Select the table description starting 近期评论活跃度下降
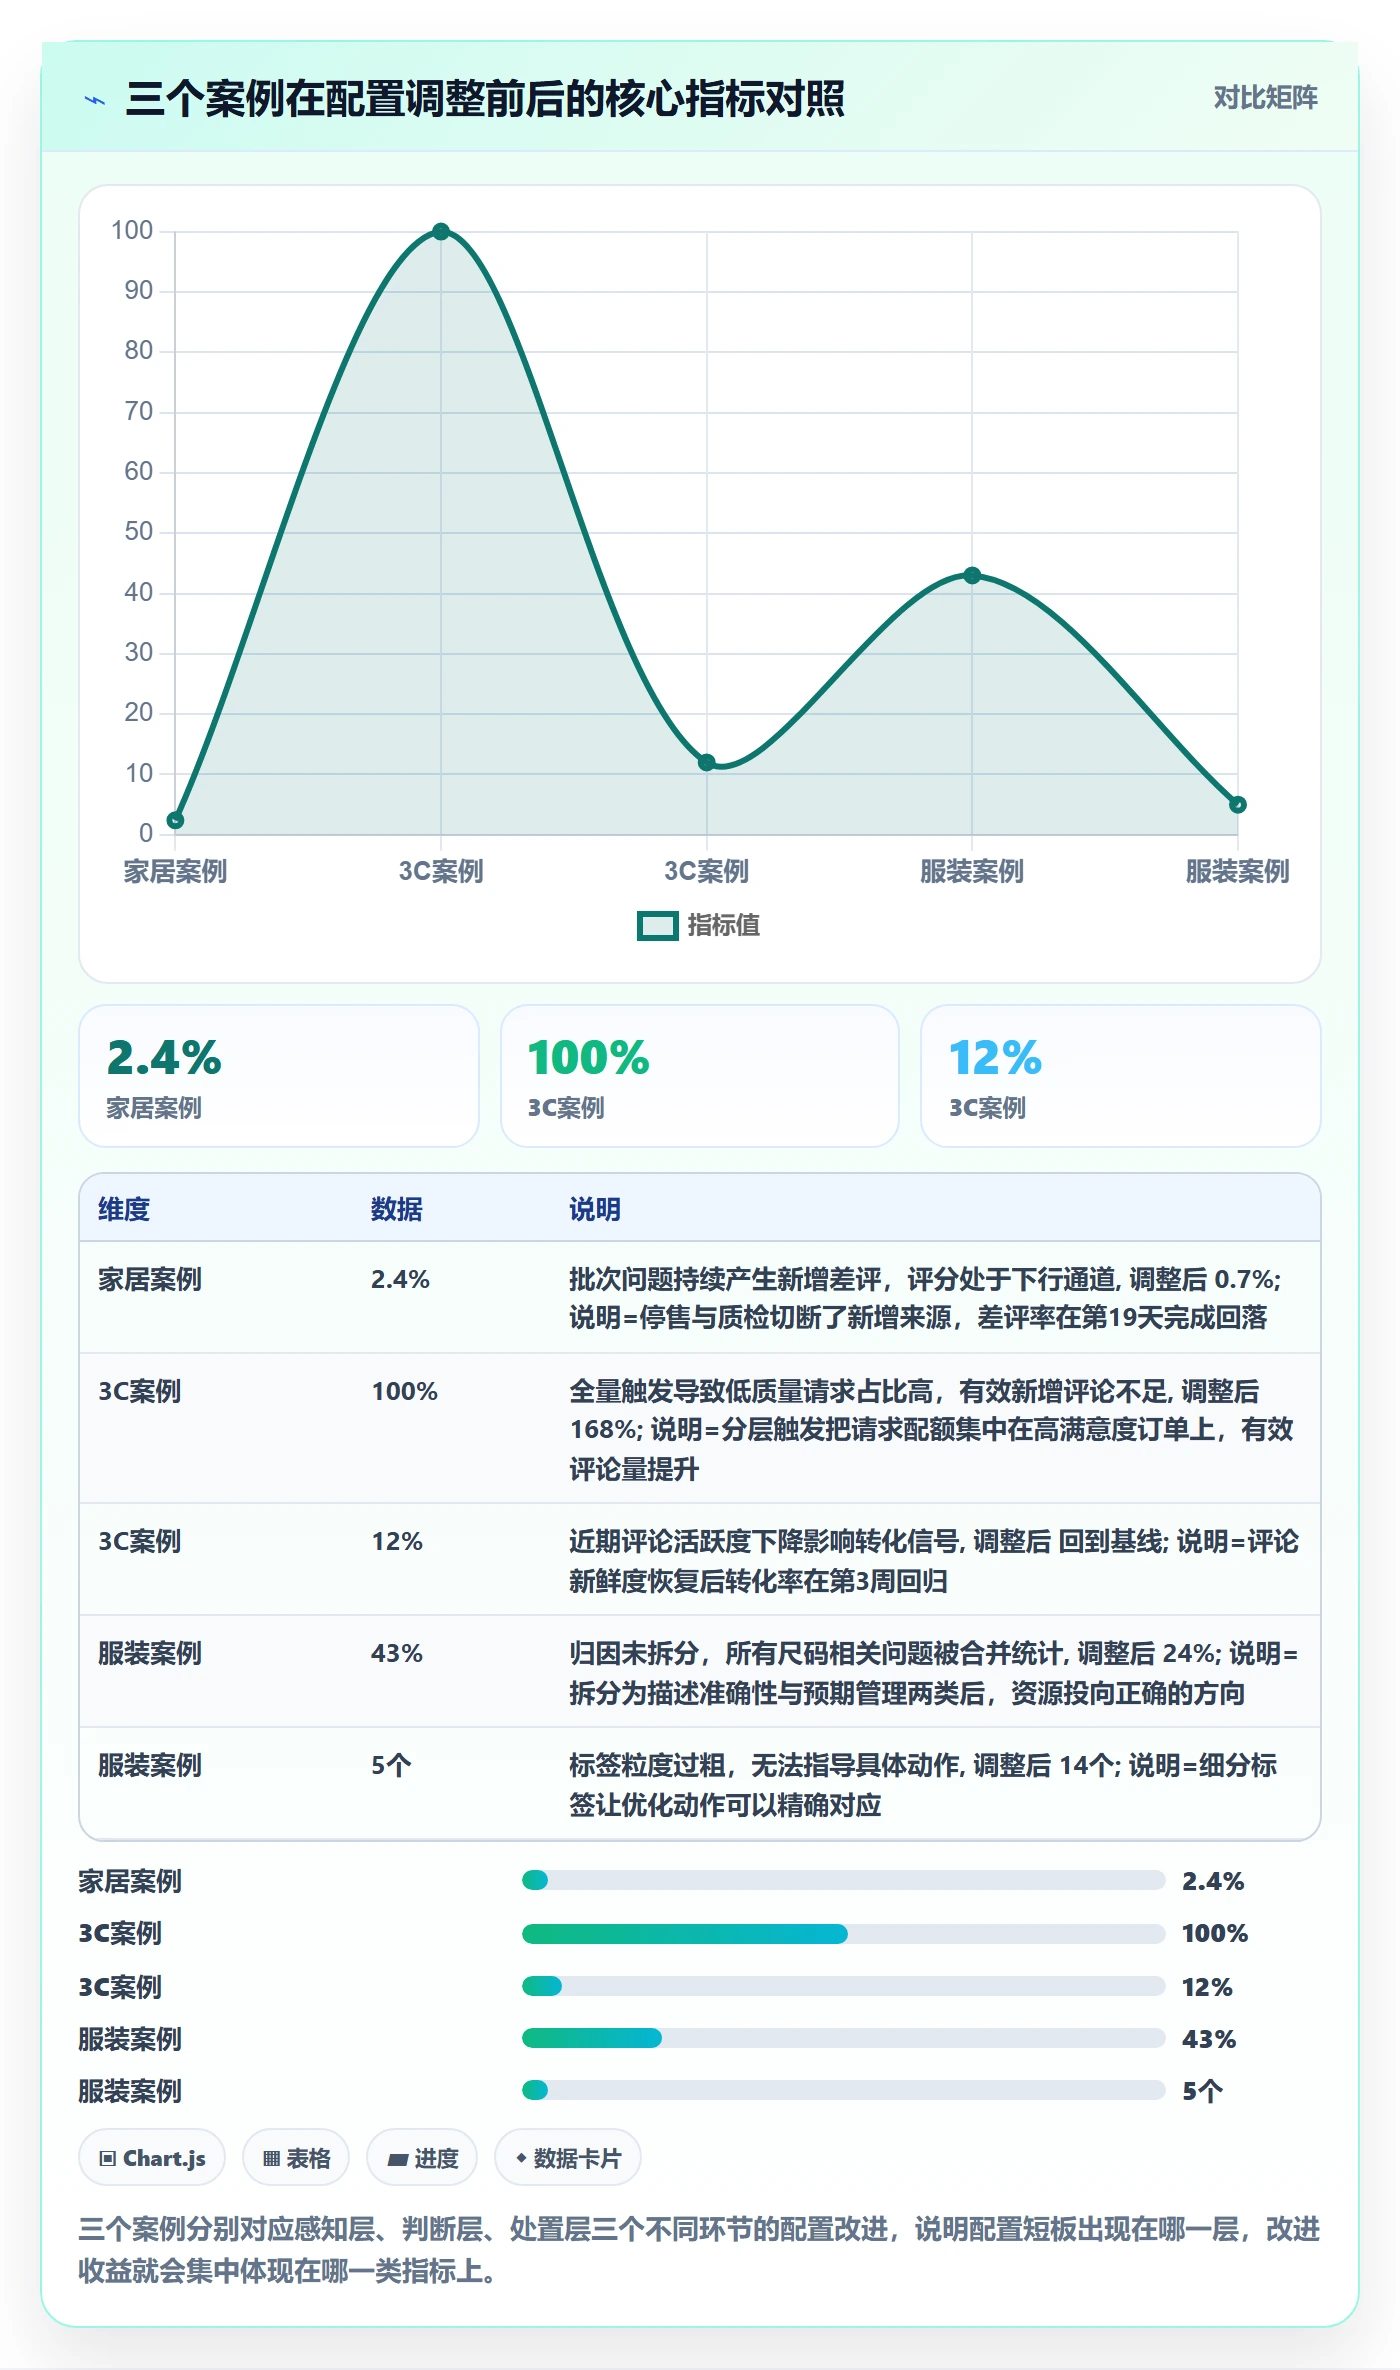The image size is (1400, 2370). click(x=934, y=1561)
